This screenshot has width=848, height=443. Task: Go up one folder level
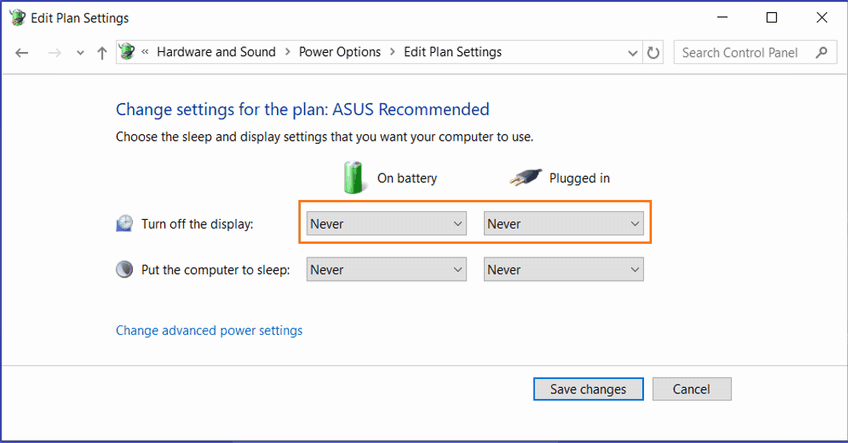pyautogui.click(x=102, y=52)
